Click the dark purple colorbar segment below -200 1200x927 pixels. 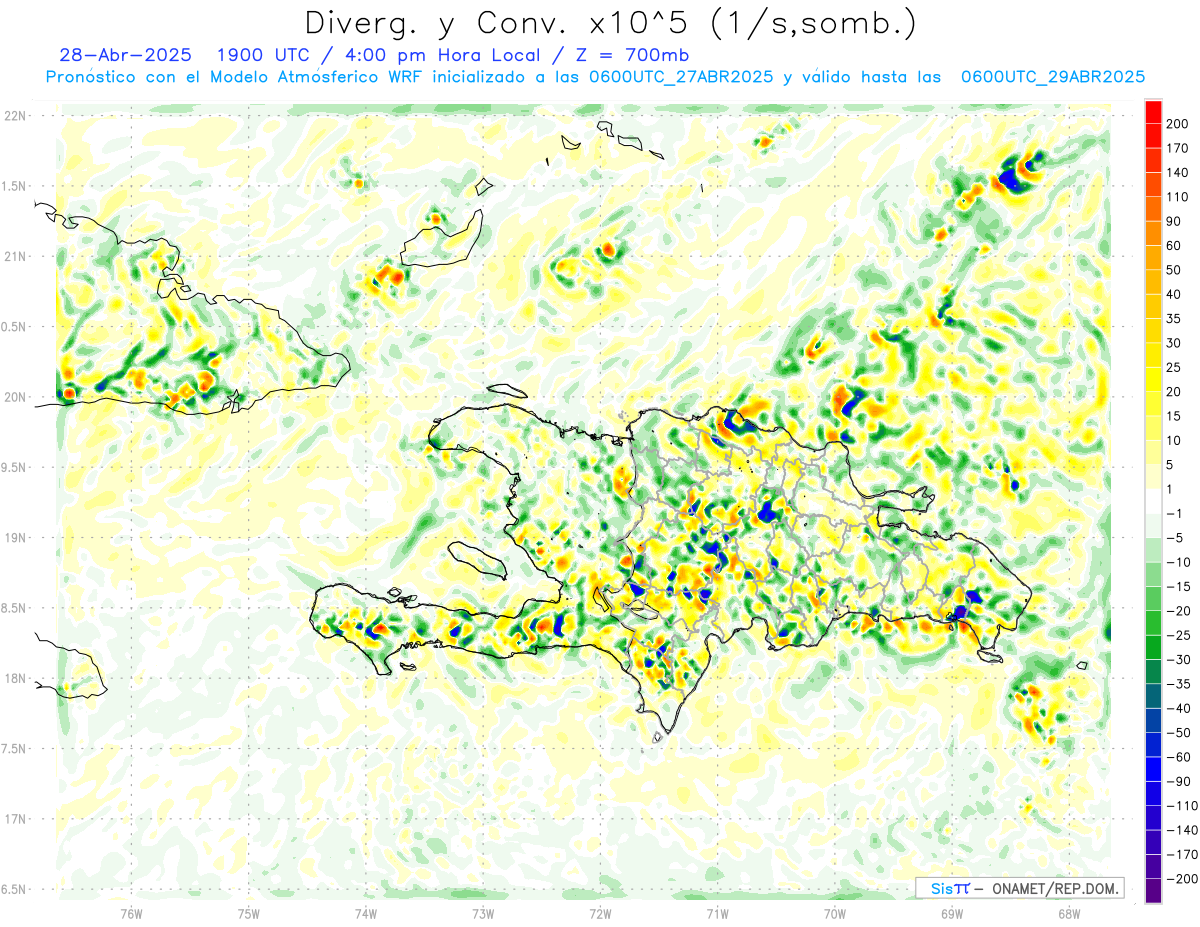1154,890
